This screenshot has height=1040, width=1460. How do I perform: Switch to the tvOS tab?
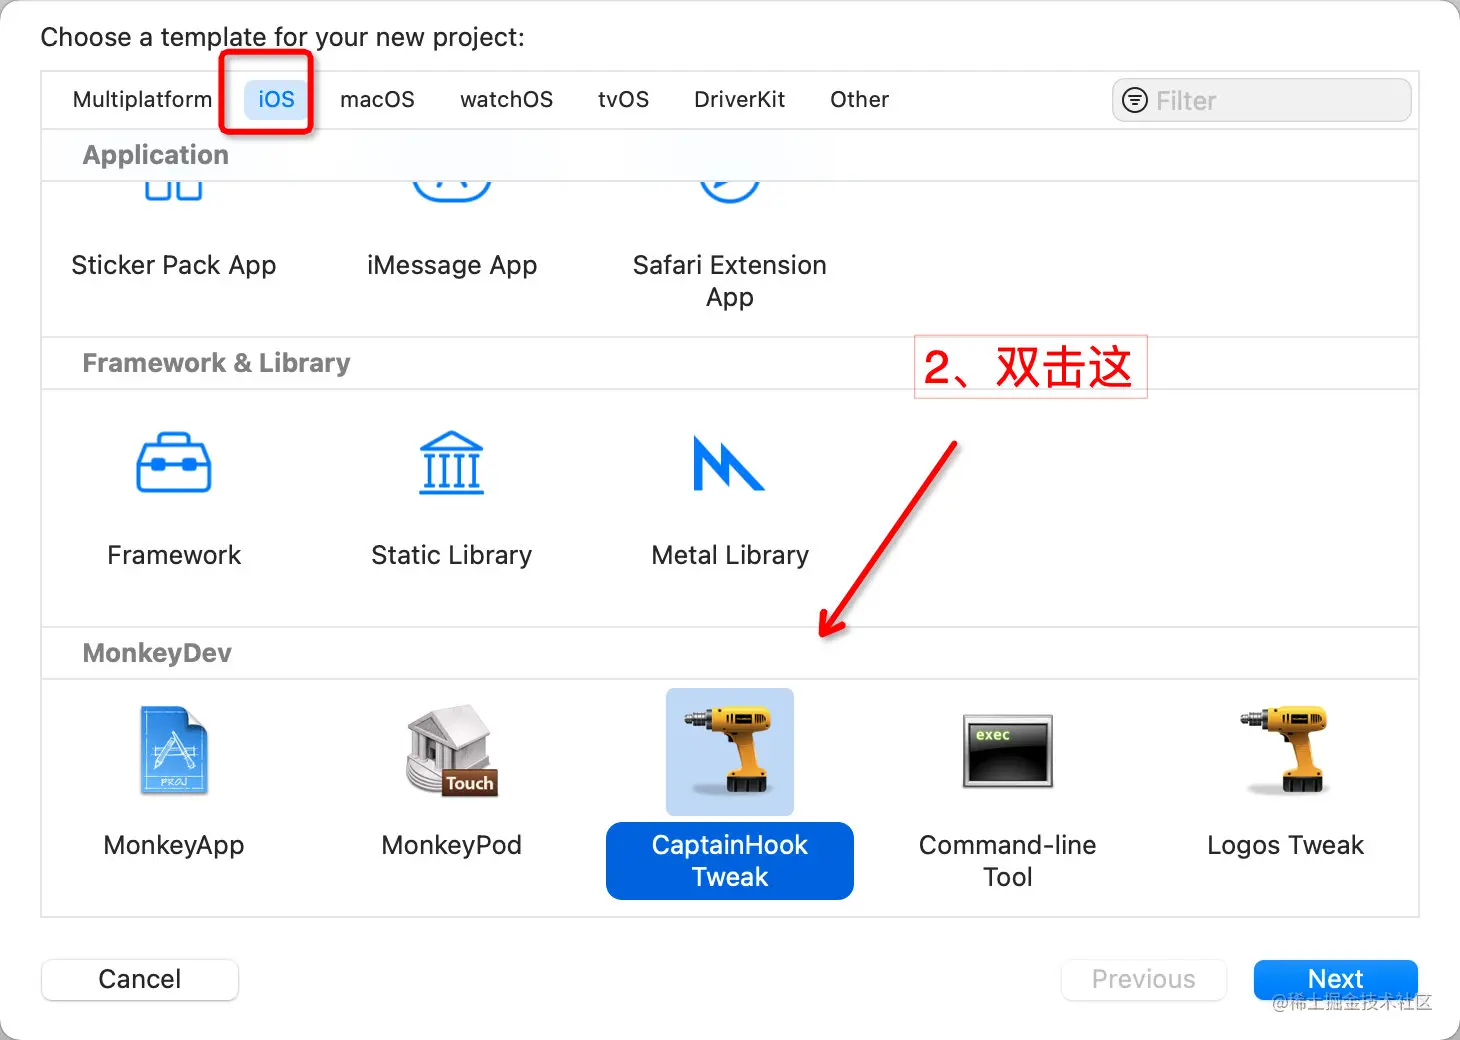[x=623, y=100]
